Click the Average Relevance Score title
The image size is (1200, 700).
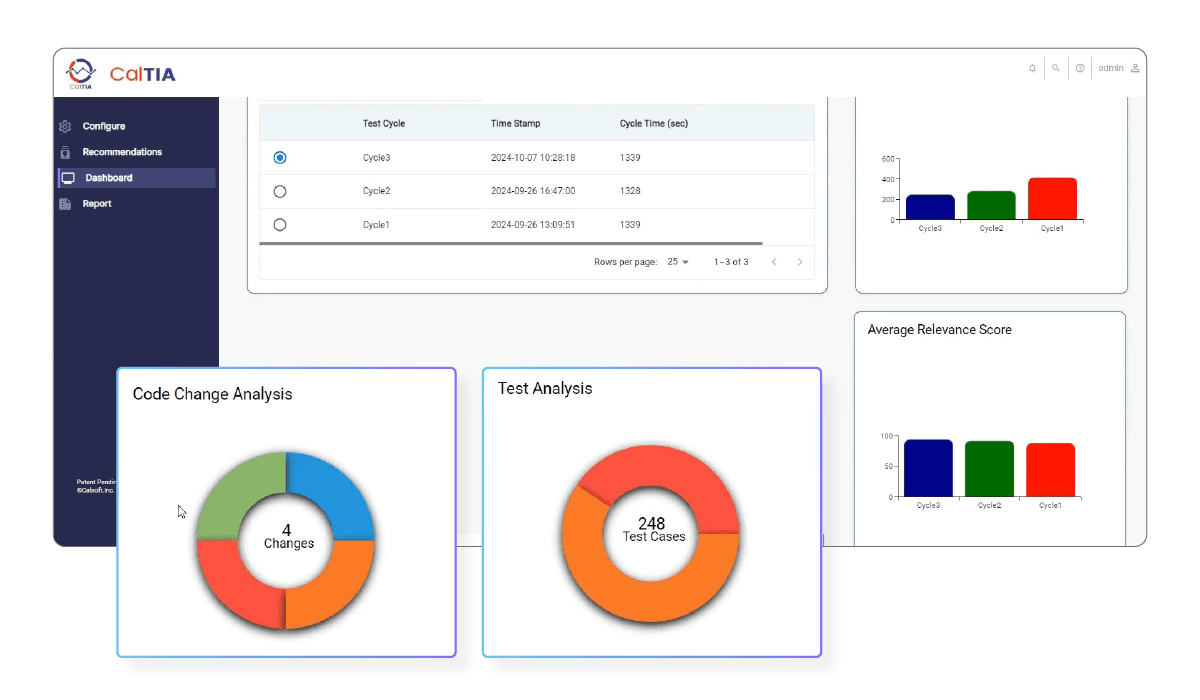[x=939, y=330]
